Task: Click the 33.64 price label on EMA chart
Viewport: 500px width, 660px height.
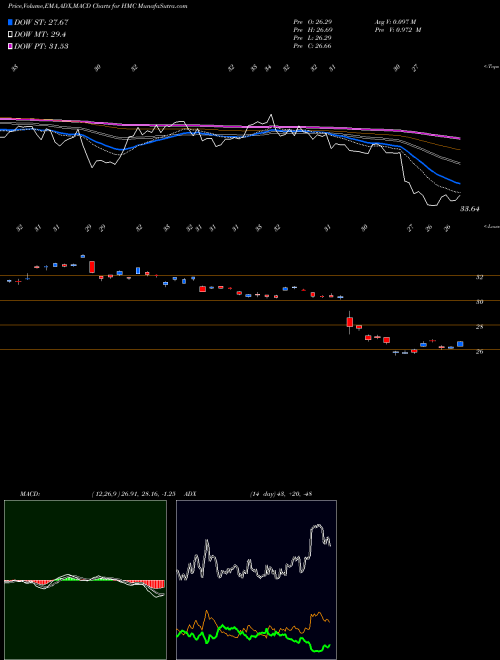Action: coord(469,209)
